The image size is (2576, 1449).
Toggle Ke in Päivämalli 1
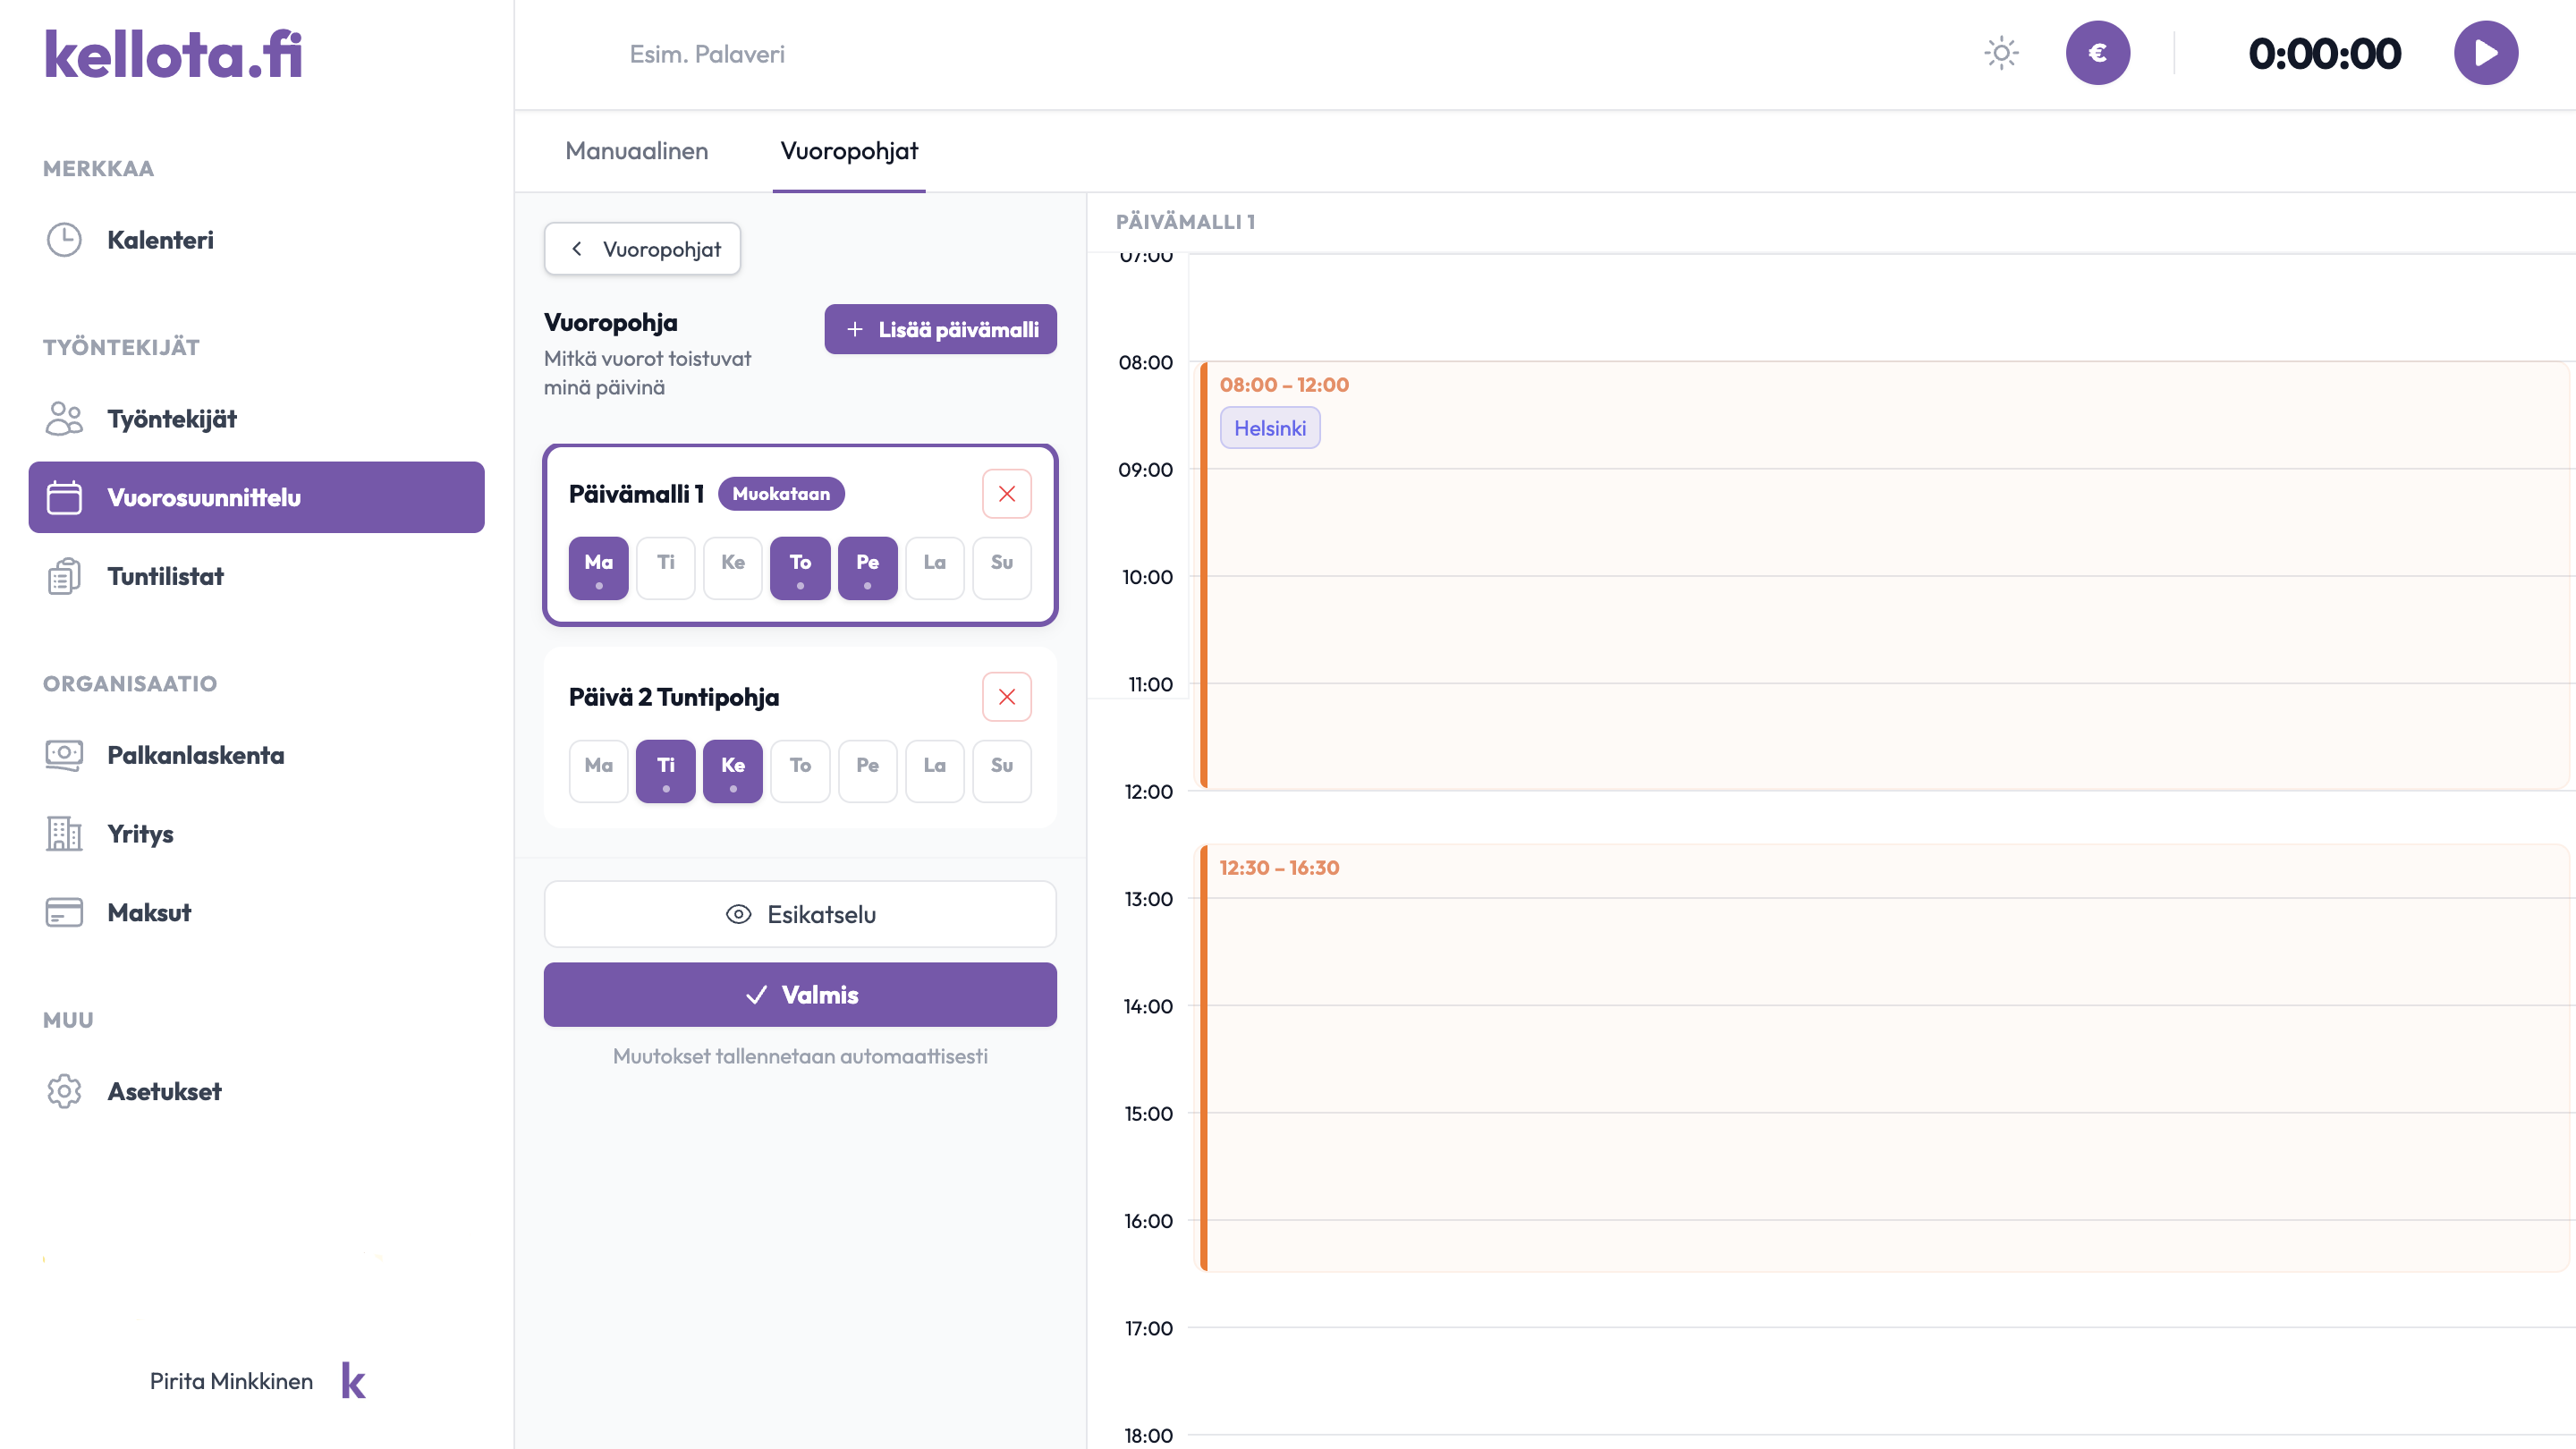coord(732,568)
